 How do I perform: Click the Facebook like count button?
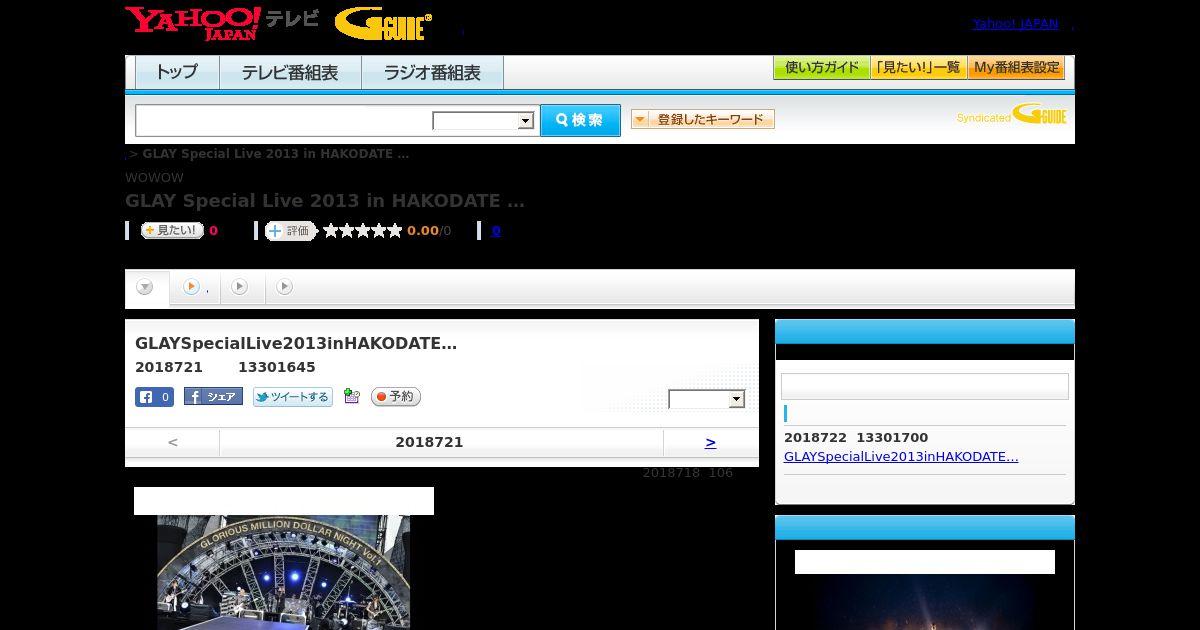(154, 397)
